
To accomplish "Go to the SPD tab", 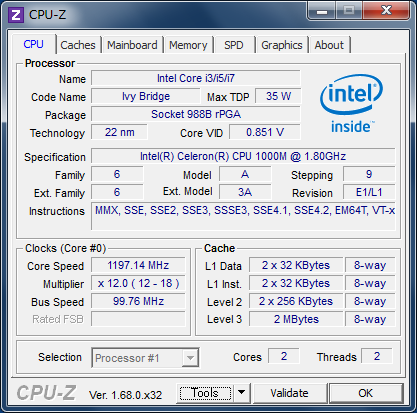I will coord(234,45).
